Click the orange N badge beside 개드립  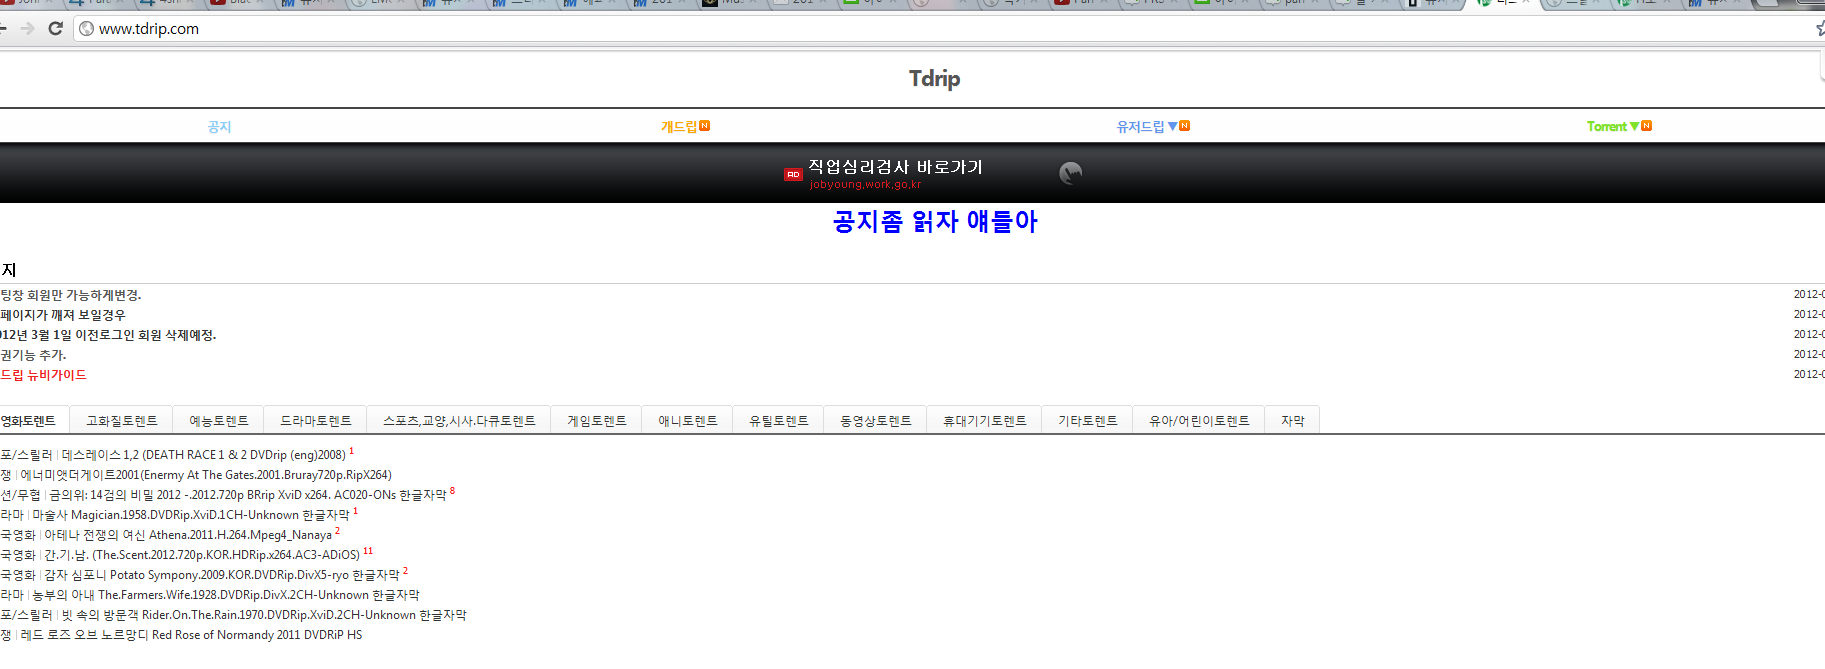pos(705,126)
